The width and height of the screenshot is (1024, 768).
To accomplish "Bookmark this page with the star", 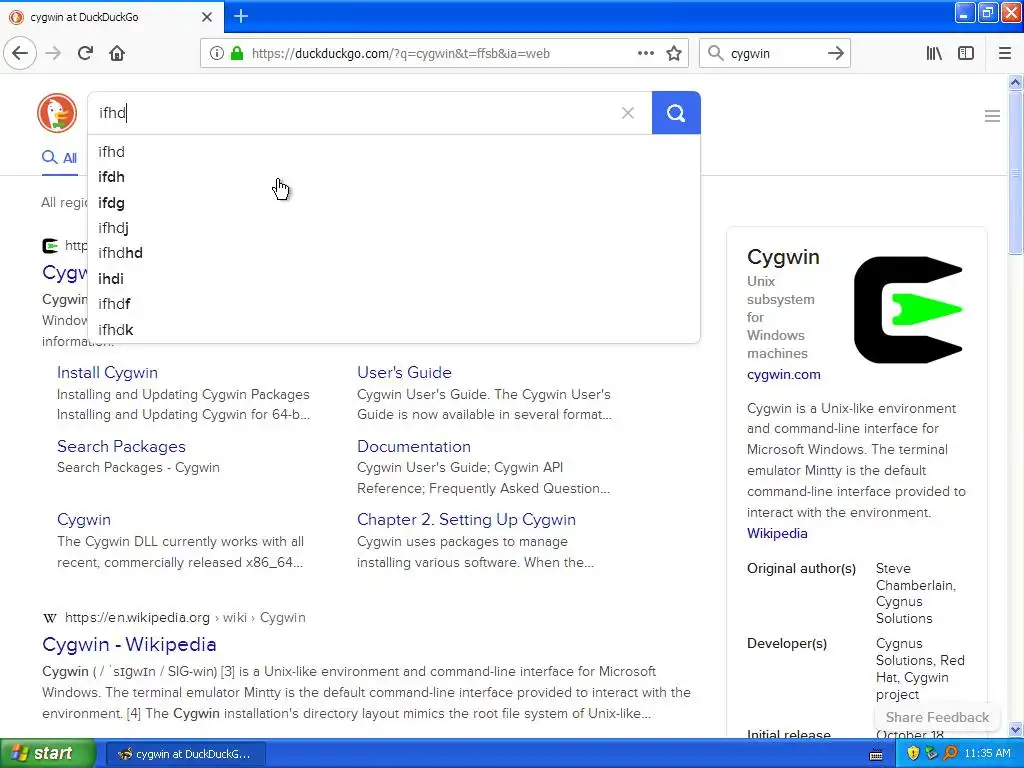I will [674, 54].
